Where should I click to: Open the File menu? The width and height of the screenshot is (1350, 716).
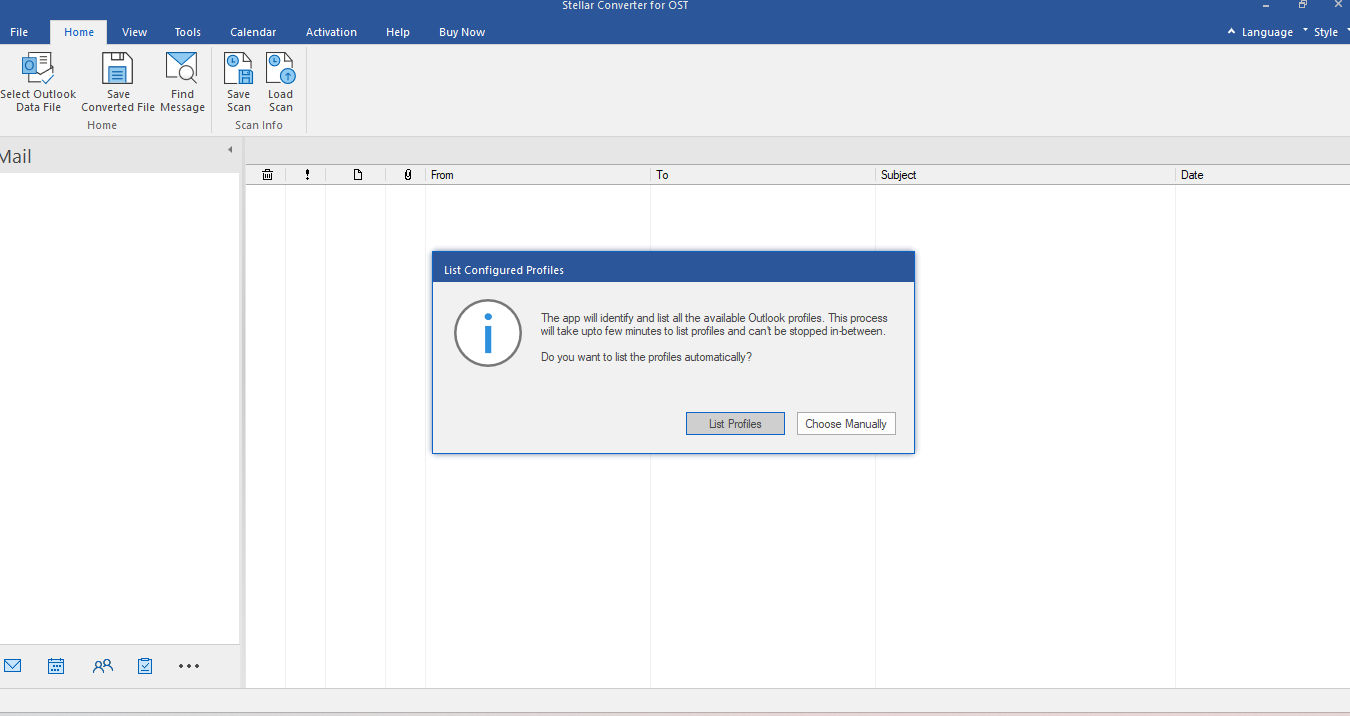(x=19, y=32)
